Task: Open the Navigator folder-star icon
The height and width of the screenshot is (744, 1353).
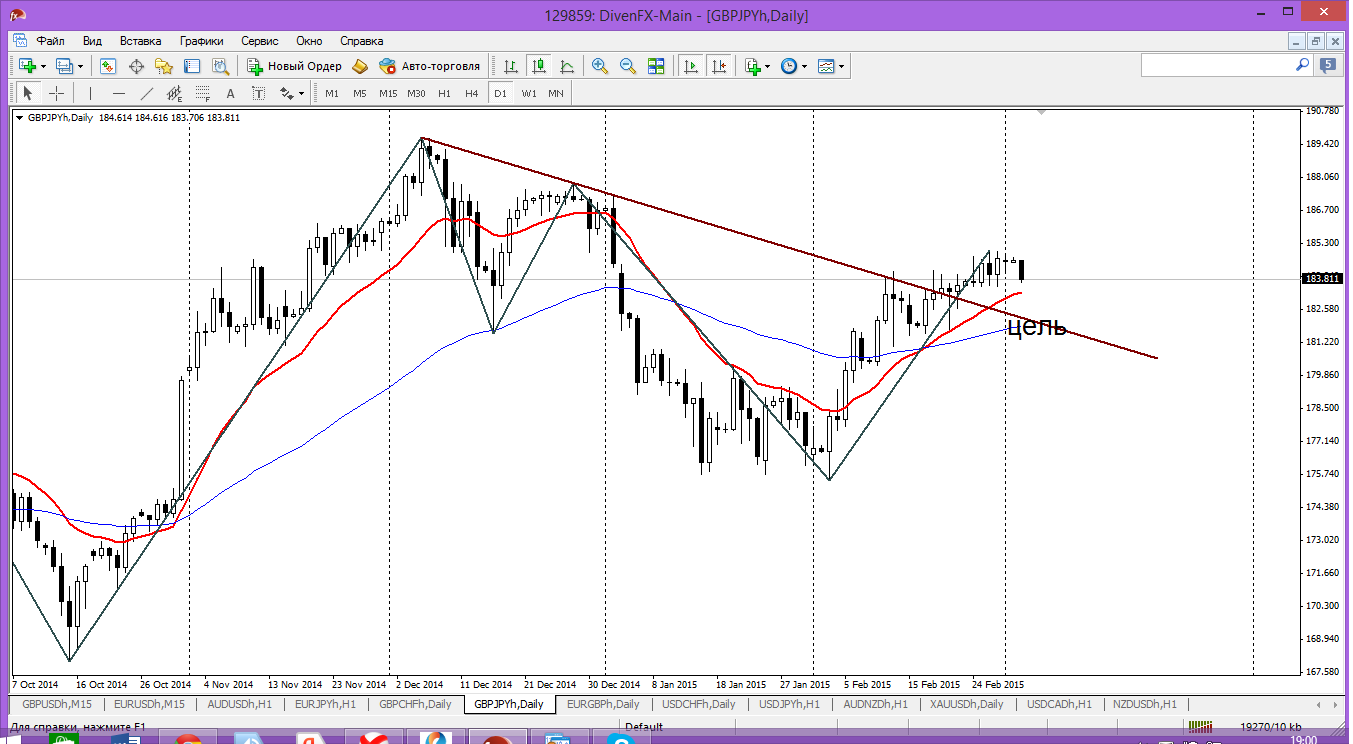Action: [164, 66]
